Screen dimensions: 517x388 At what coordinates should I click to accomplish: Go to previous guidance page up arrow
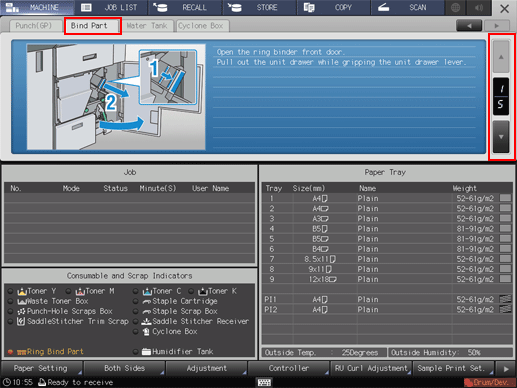(501, 57)
